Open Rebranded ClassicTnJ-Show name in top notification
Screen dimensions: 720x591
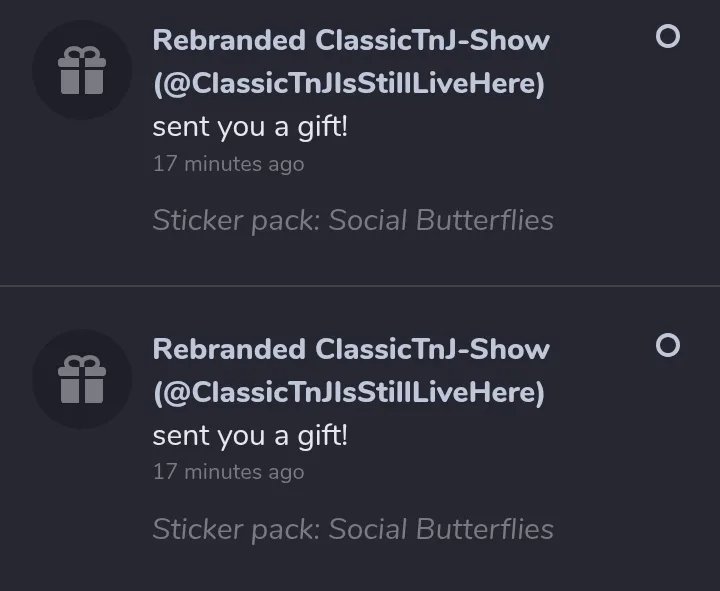pyautogui.click(x=351, y=41)
